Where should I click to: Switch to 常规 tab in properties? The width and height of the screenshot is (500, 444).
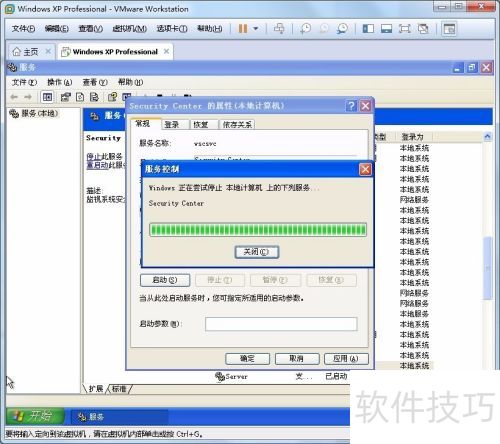point(143,124)
